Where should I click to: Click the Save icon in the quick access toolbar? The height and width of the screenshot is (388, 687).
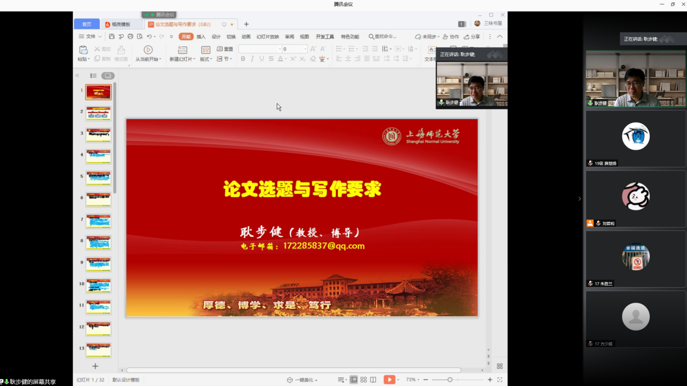click(x=112, y=36)
